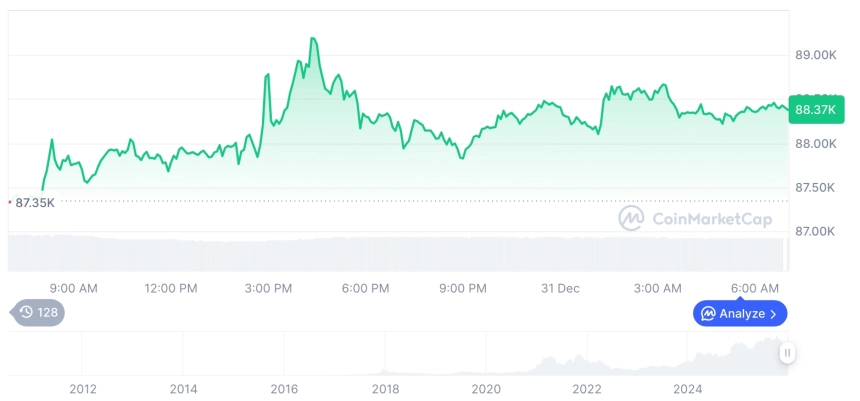The width and height of the screenshot is (860, 401).
Task: Pick 2020 on the bottom year timeline
Action: (x=485, y=388)
